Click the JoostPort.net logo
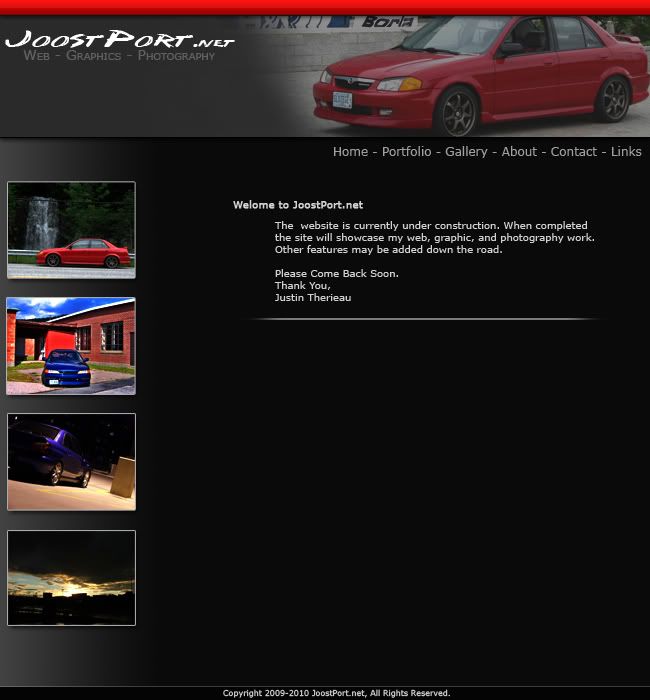Viewport: 650px width, 700px height. pos(120,39)
